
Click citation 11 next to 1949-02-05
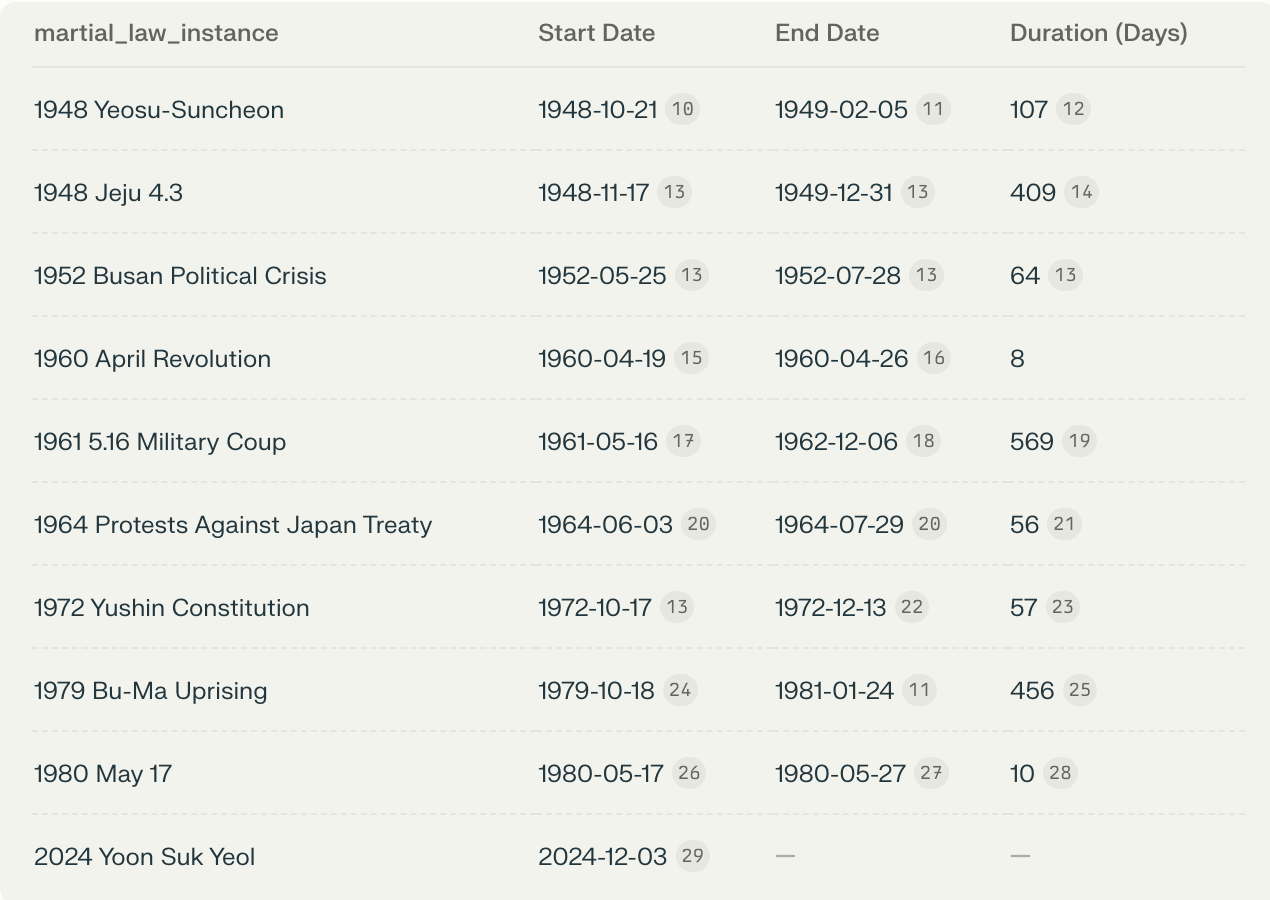click(x=933, y=109)
